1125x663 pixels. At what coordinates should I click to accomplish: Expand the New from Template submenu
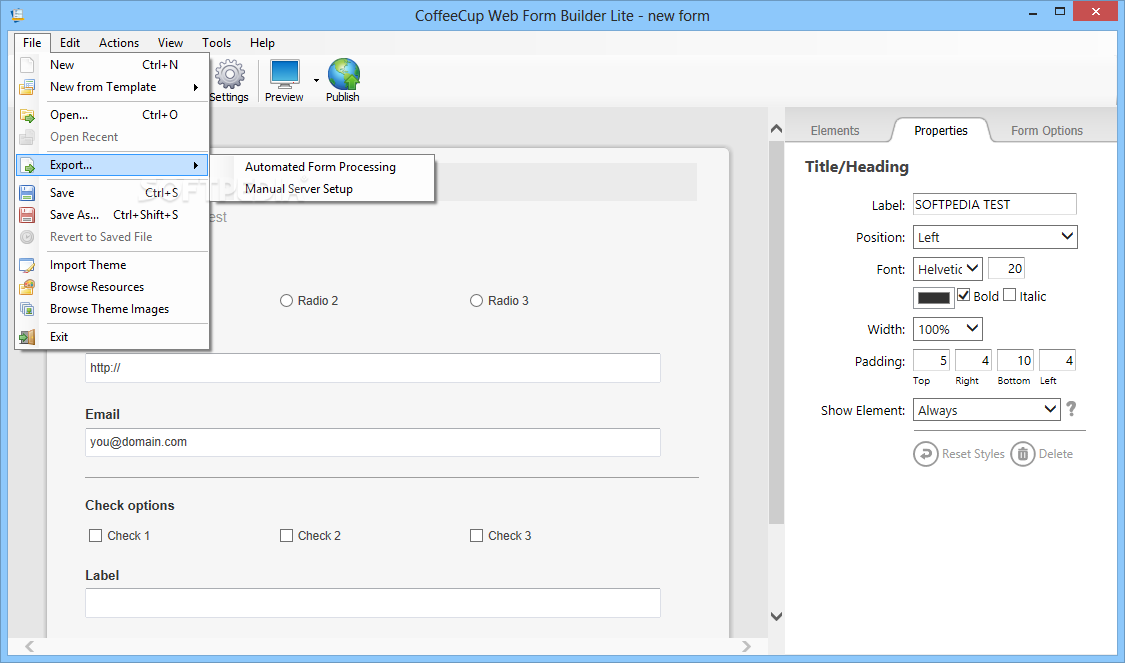[x=195, y=88]
